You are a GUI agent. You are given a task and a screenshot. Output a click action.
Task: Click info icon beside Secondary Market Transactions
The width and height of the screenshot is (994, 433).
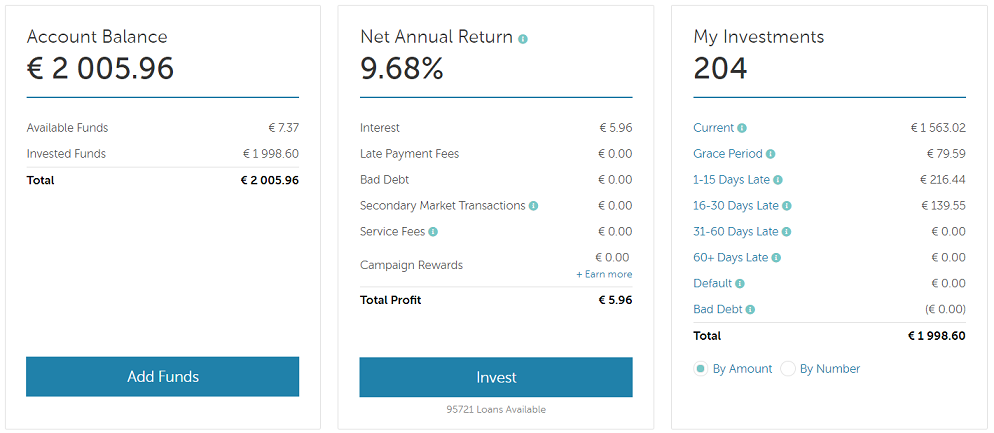point(533,206)
